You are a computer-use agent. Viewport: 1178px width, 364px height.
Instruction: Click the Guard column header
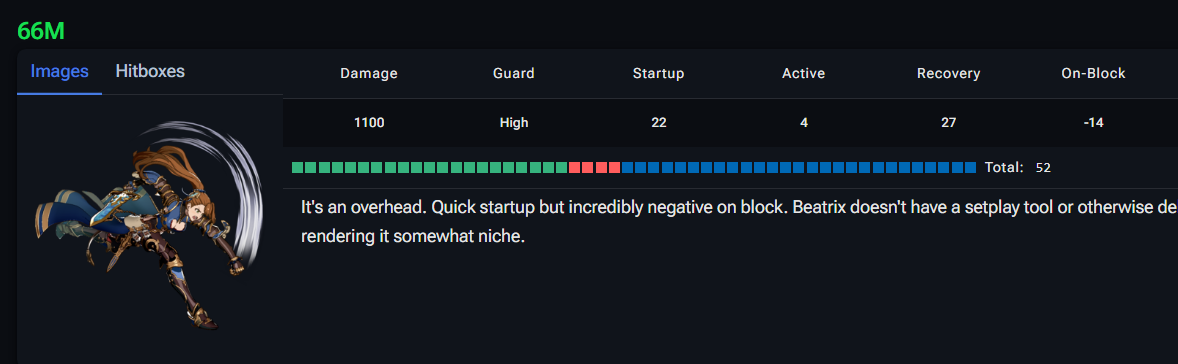[514, 74]
